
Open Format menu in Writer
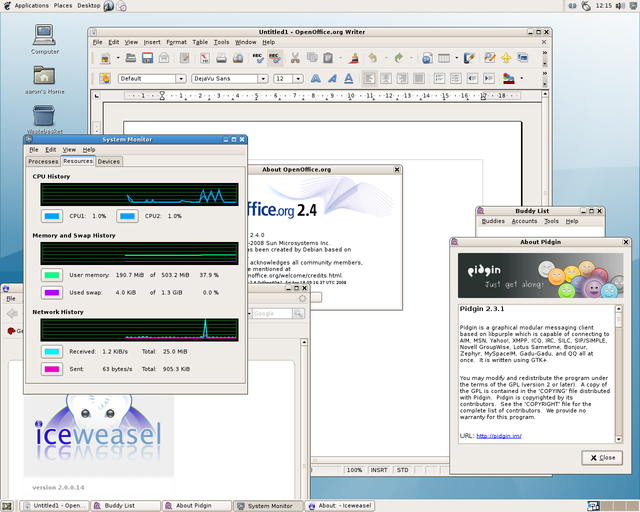(176, 42)
